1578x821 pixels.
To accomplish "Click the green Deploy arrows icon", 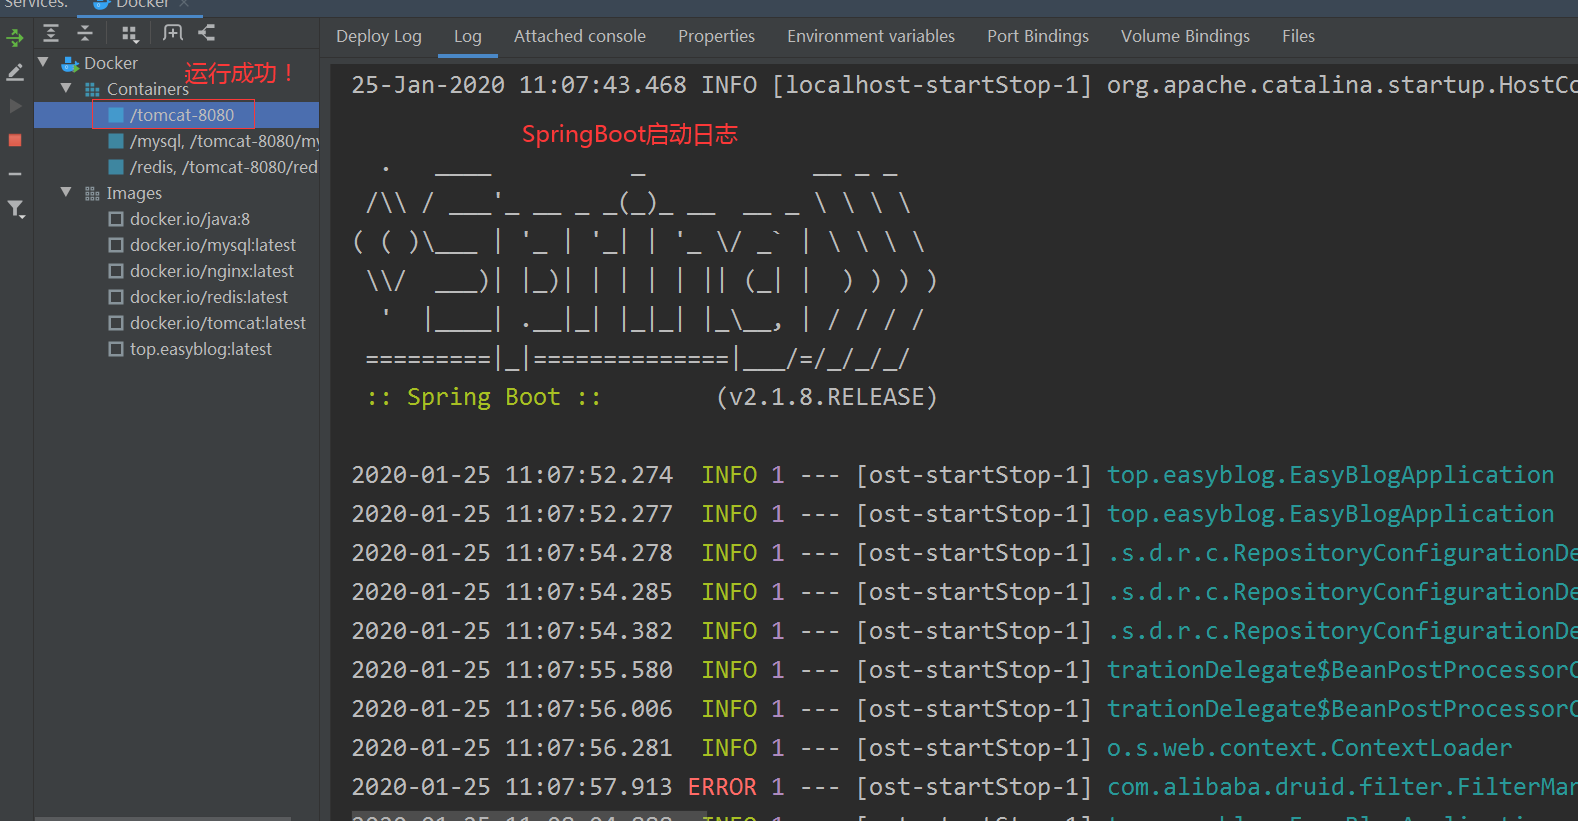I will [x=15, y=38].
